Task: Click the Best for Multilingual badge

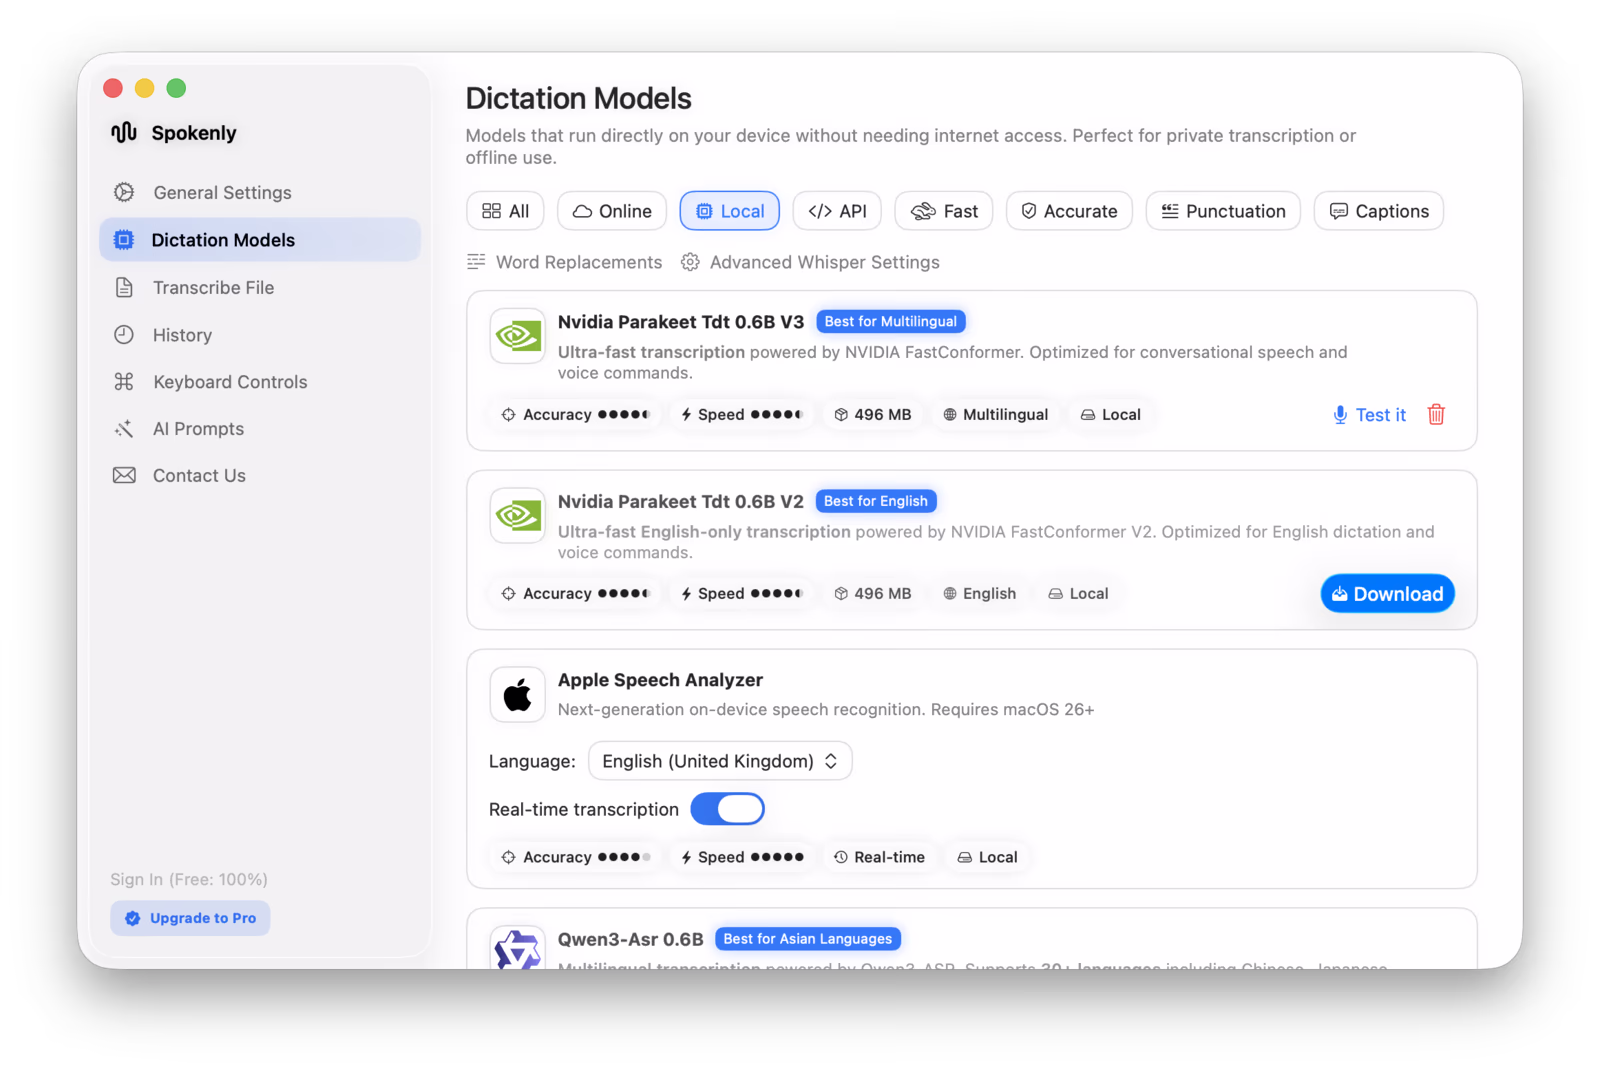Action: (x=891, y=322)
